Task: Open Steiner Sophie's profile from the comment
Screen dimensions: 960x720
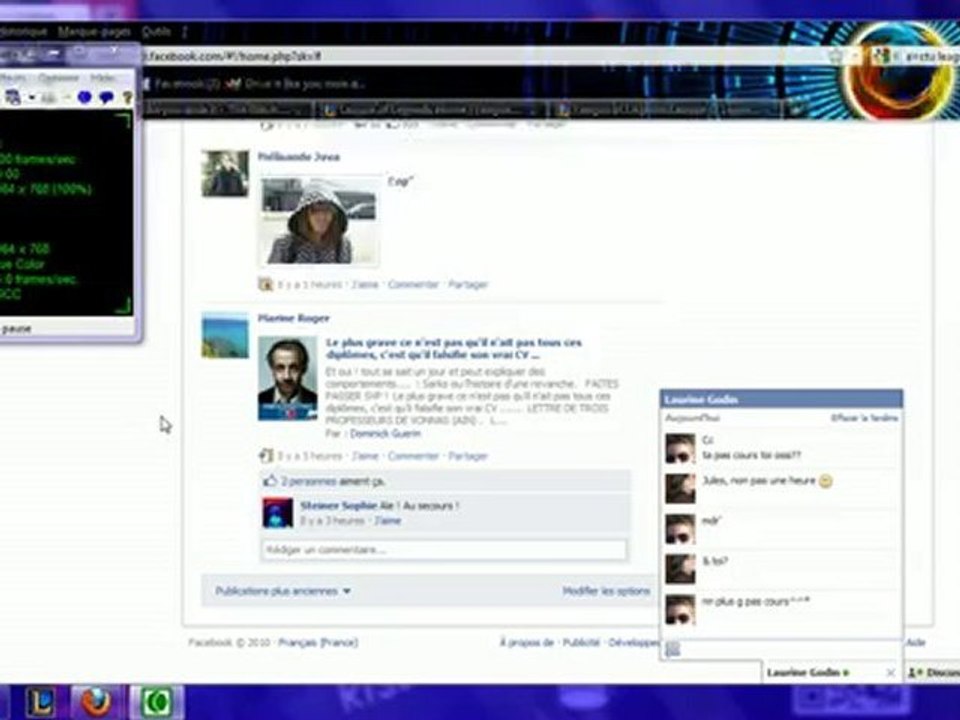Action: (339, 506)
